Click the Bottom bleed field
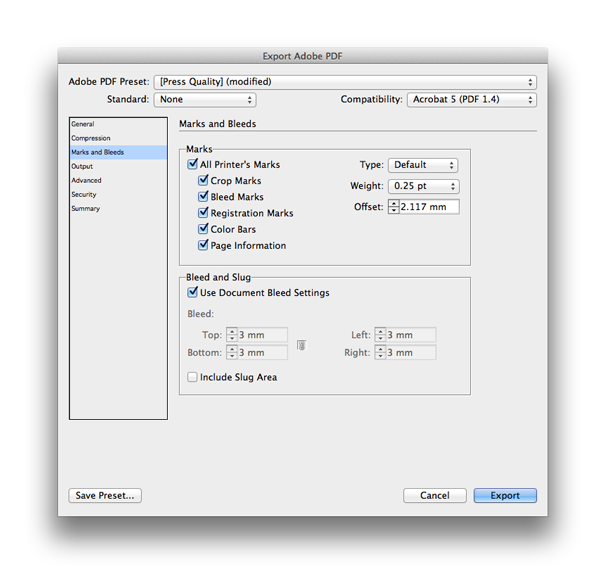 [262, 352]
